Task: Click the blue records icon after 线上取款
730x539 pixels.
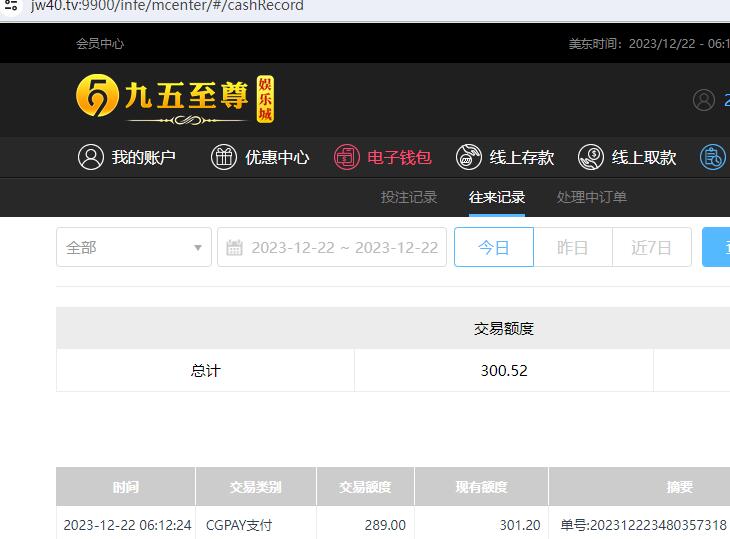Action: coord(713,157)
